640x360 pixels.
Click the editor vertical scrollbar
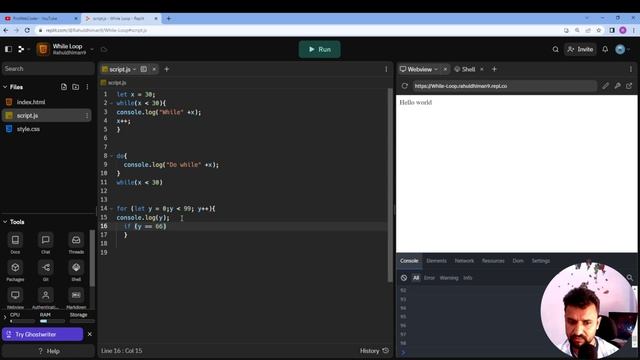tap(390, 184)
